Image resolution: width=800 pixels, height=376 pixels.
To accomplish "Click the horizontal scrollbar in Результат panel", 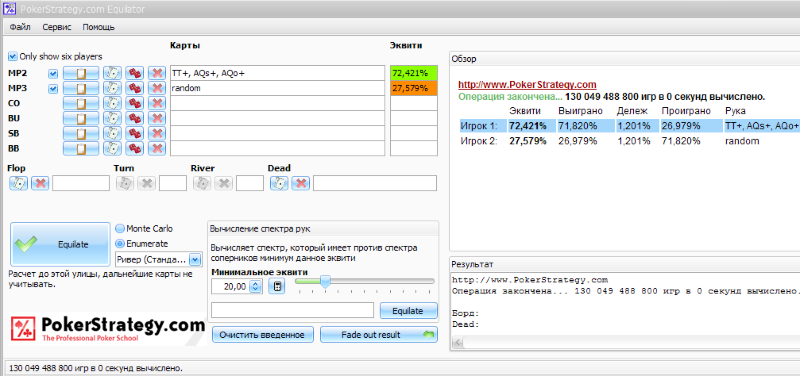I will [626, 342].
